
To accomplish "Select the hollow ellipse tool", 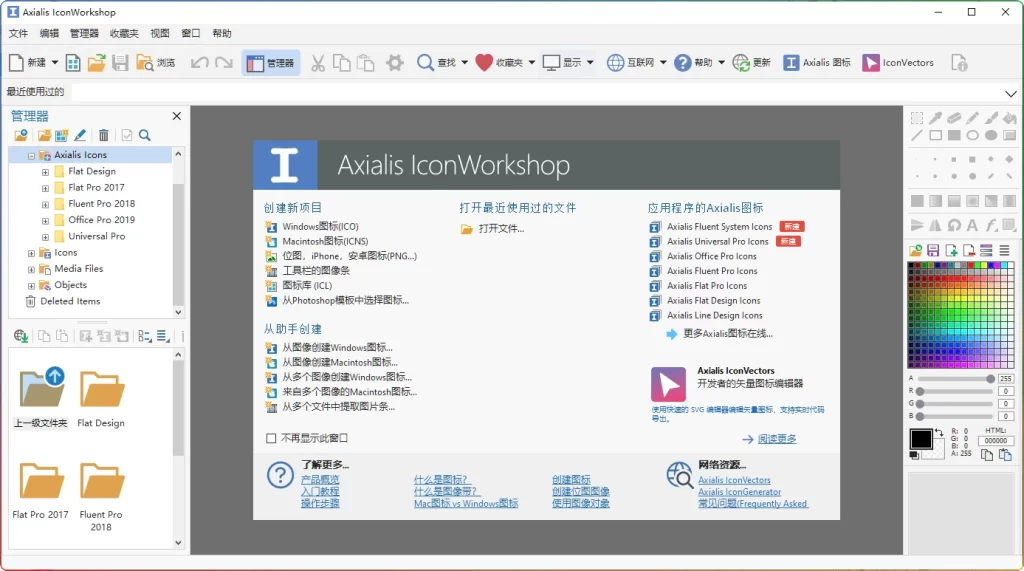I will 972,135.
